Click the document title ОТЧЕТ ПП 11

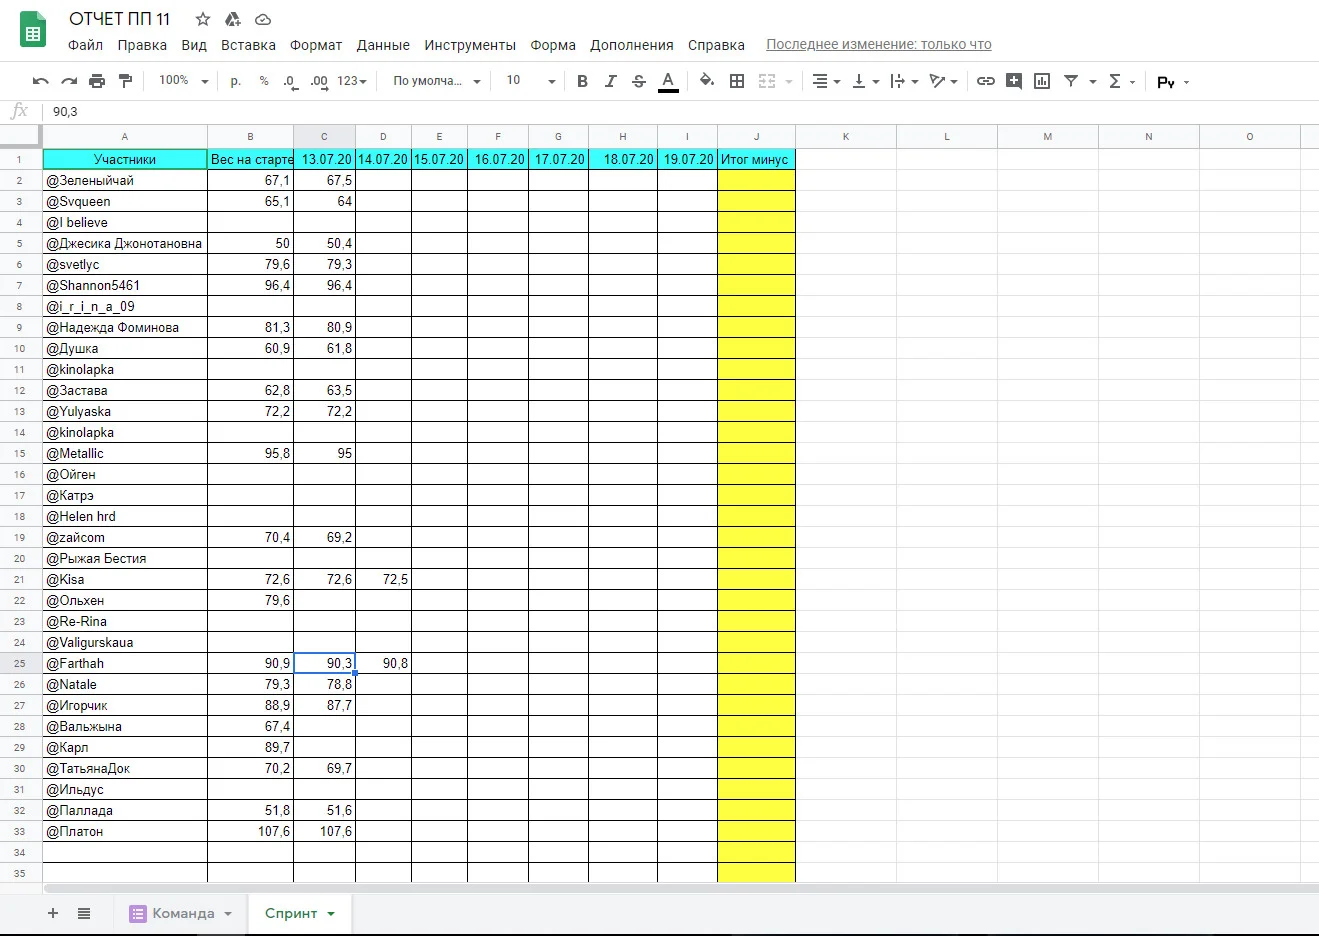(x=120, y=19)
